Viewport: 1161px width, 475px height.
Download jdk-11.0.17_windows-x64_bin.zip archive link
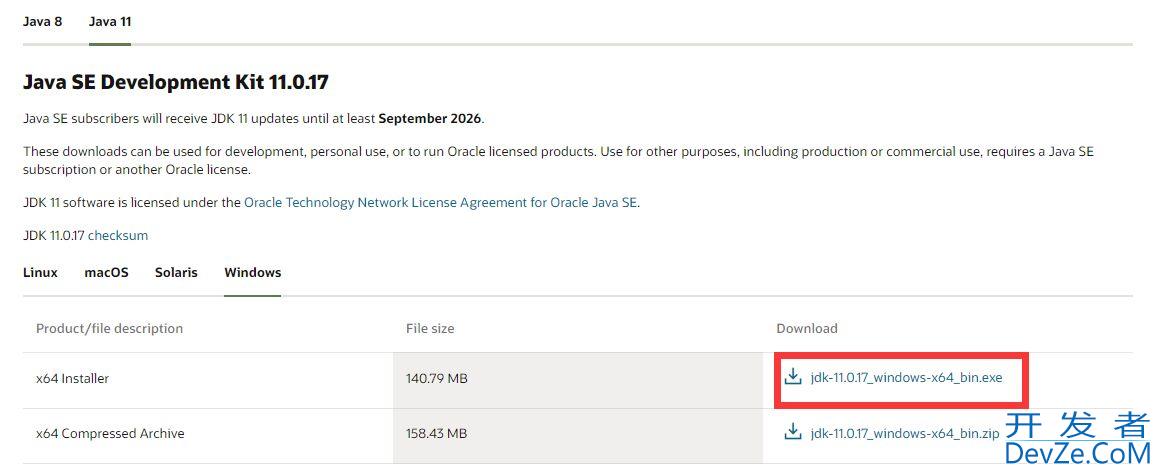(x=905, y=433)
